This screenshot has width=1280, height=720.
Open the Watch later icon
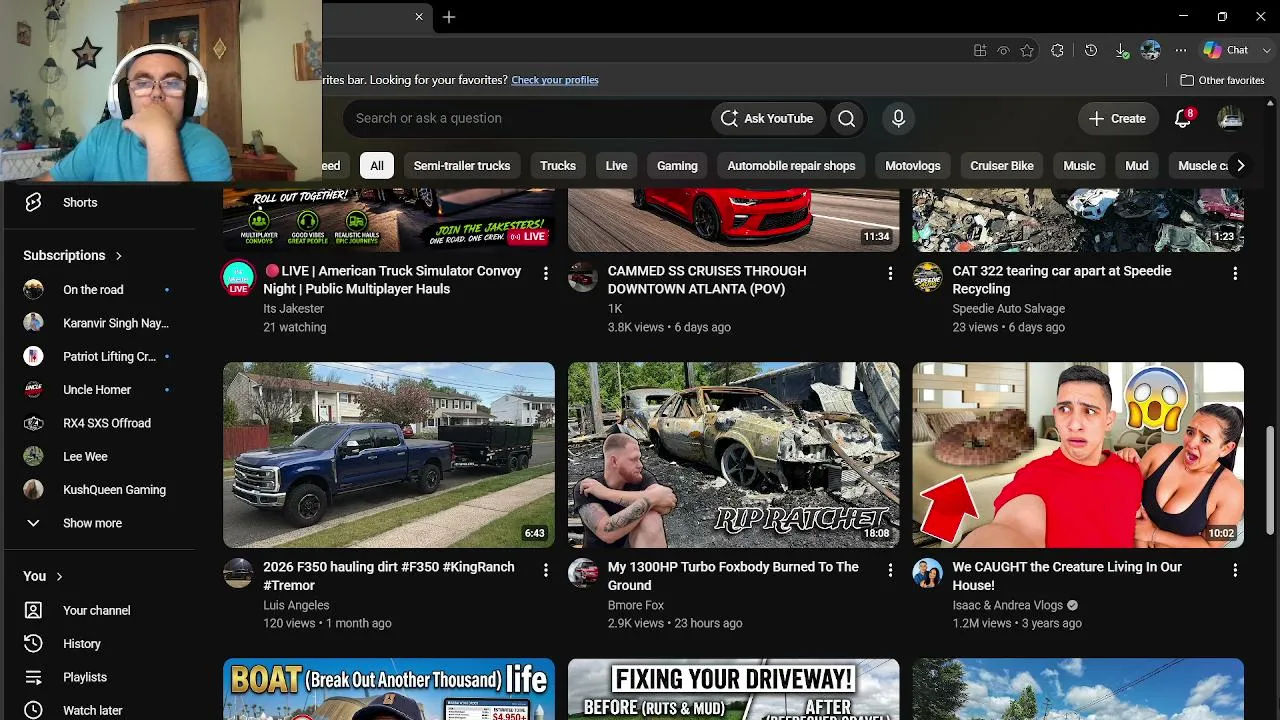pos(33,710)
